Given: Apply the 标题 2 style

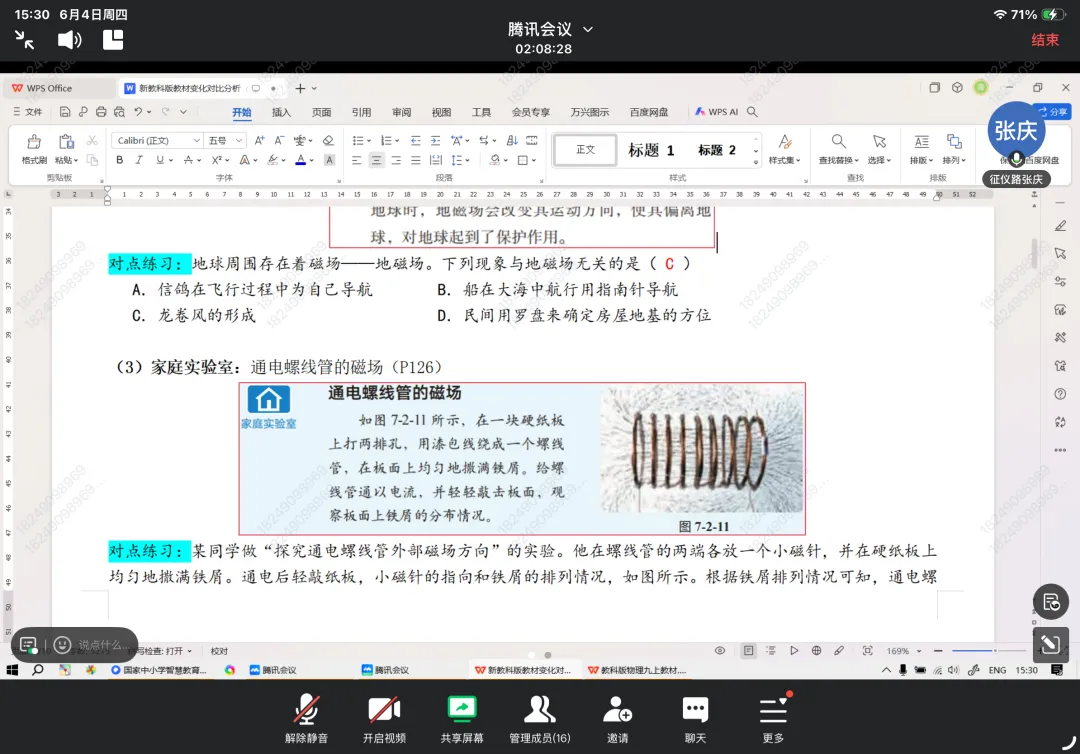Looking at the screenshot, I should tap(716, 149).
